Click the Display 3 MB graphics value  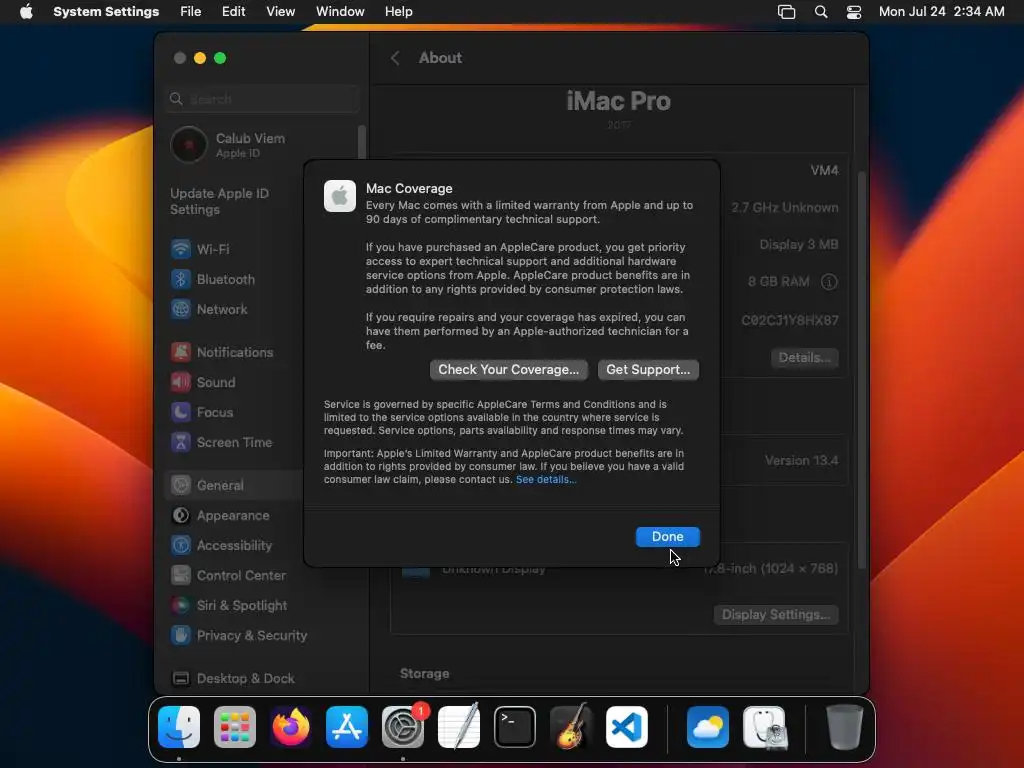798,245
